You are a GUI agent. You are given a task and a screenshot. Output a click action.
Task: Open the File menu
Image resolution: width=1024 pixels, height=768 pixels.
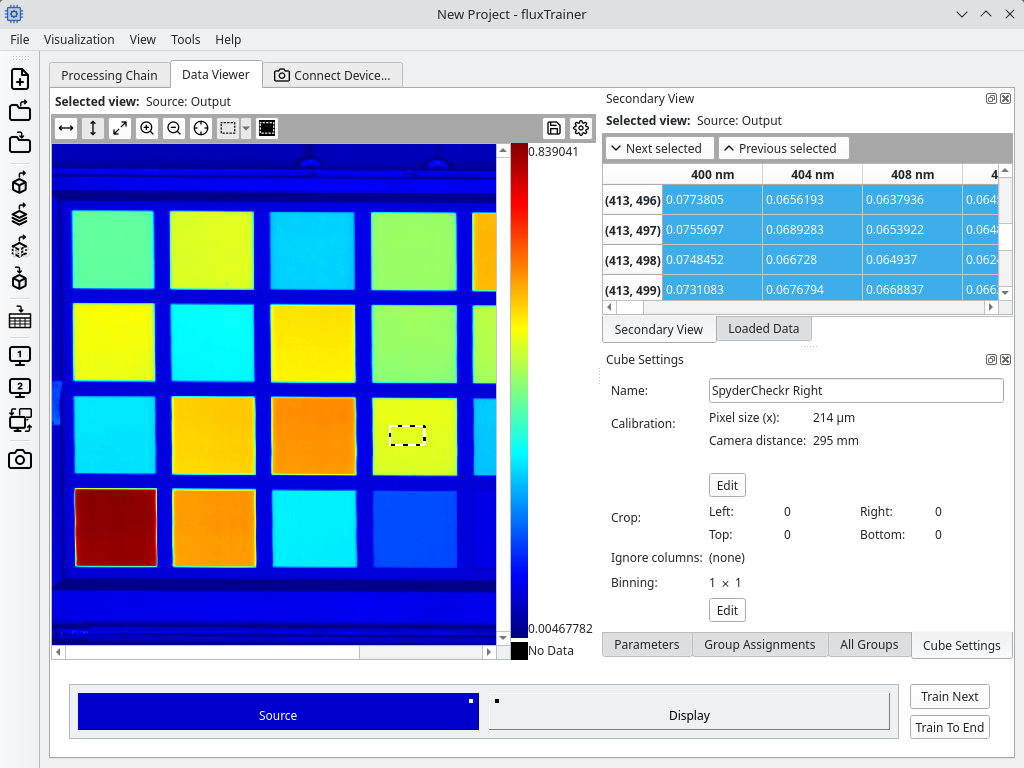(20, 39)
